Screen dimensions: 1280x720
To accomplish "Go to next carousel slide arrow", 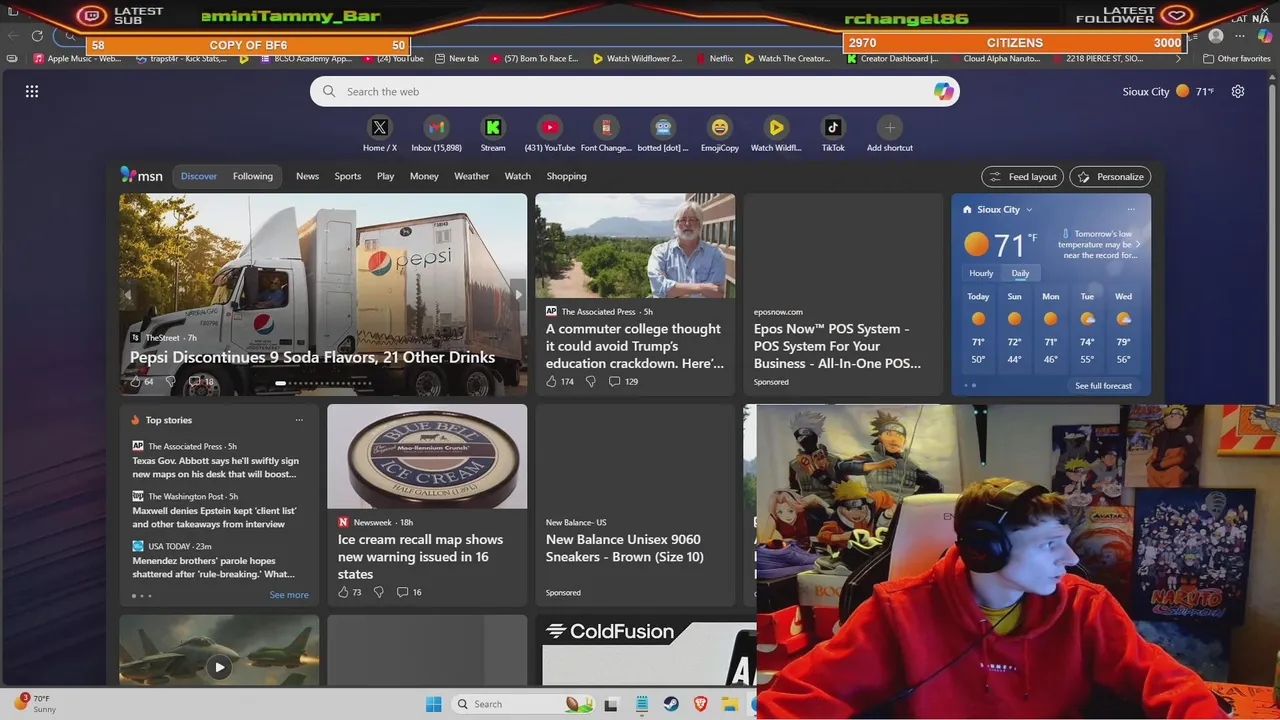I will tap(517, 295).
